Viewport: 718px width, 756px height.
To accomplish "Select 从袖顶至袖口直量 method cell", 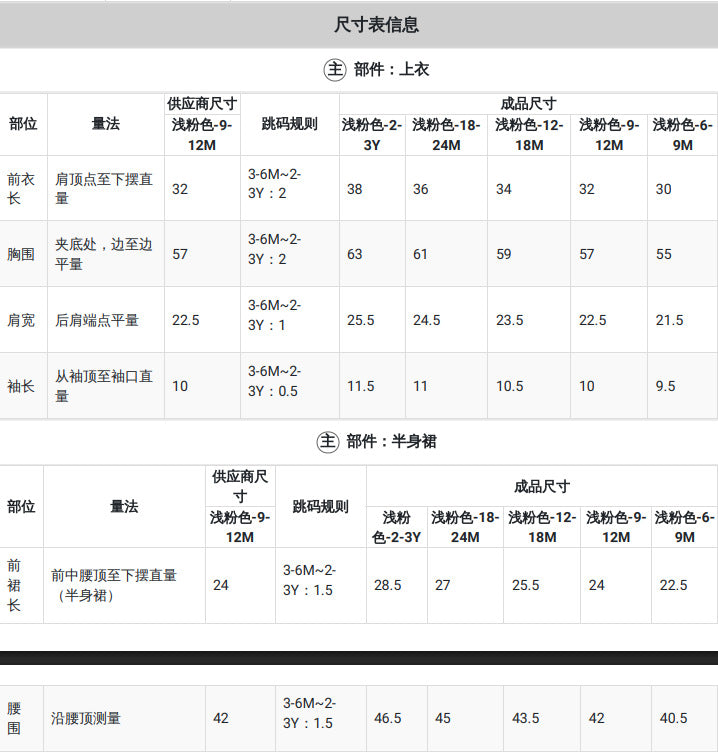I will [x=104, y=386].
